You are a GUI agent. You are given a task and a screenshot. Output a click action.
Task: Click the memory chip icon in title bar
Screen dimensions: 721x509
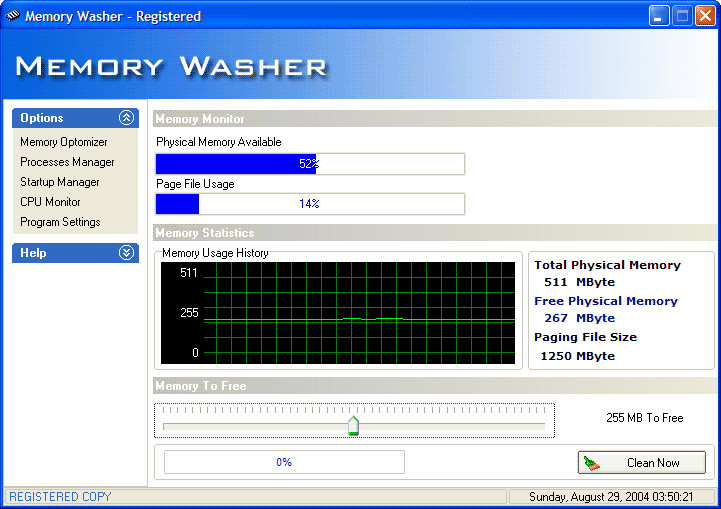pyautogui.click(x=12, y=16)
